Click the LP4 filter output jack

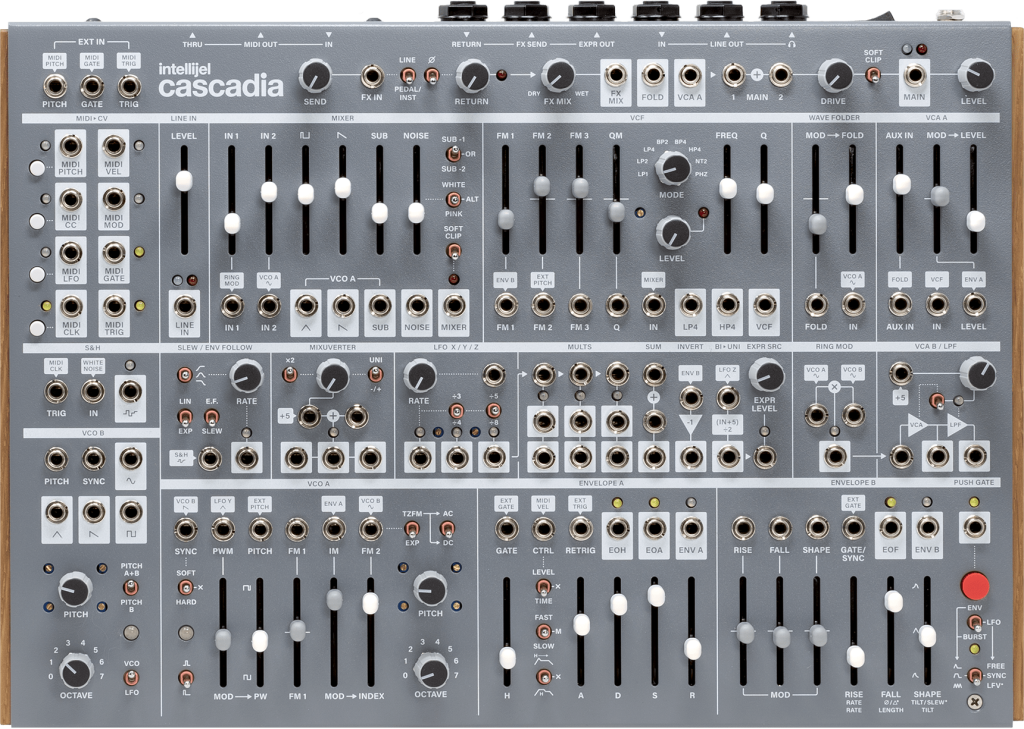690,305
